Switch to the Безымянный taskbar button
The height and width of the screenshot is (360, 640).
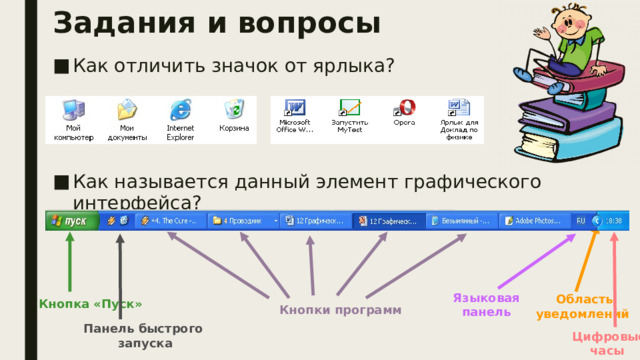tap(462, 221)
